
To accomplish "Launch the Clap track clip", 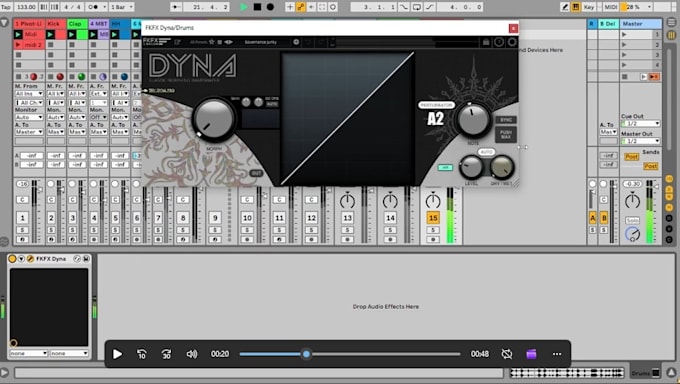I will 72,34.
